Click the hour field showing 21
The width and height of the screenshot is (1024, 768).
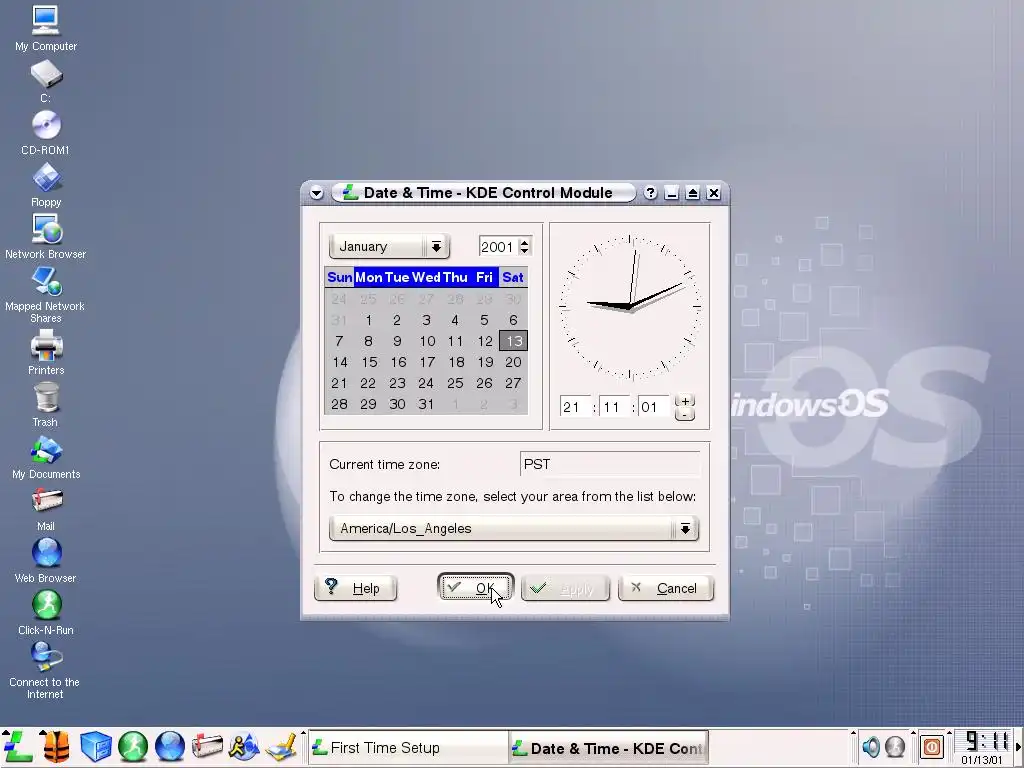[x=575, y=407]
